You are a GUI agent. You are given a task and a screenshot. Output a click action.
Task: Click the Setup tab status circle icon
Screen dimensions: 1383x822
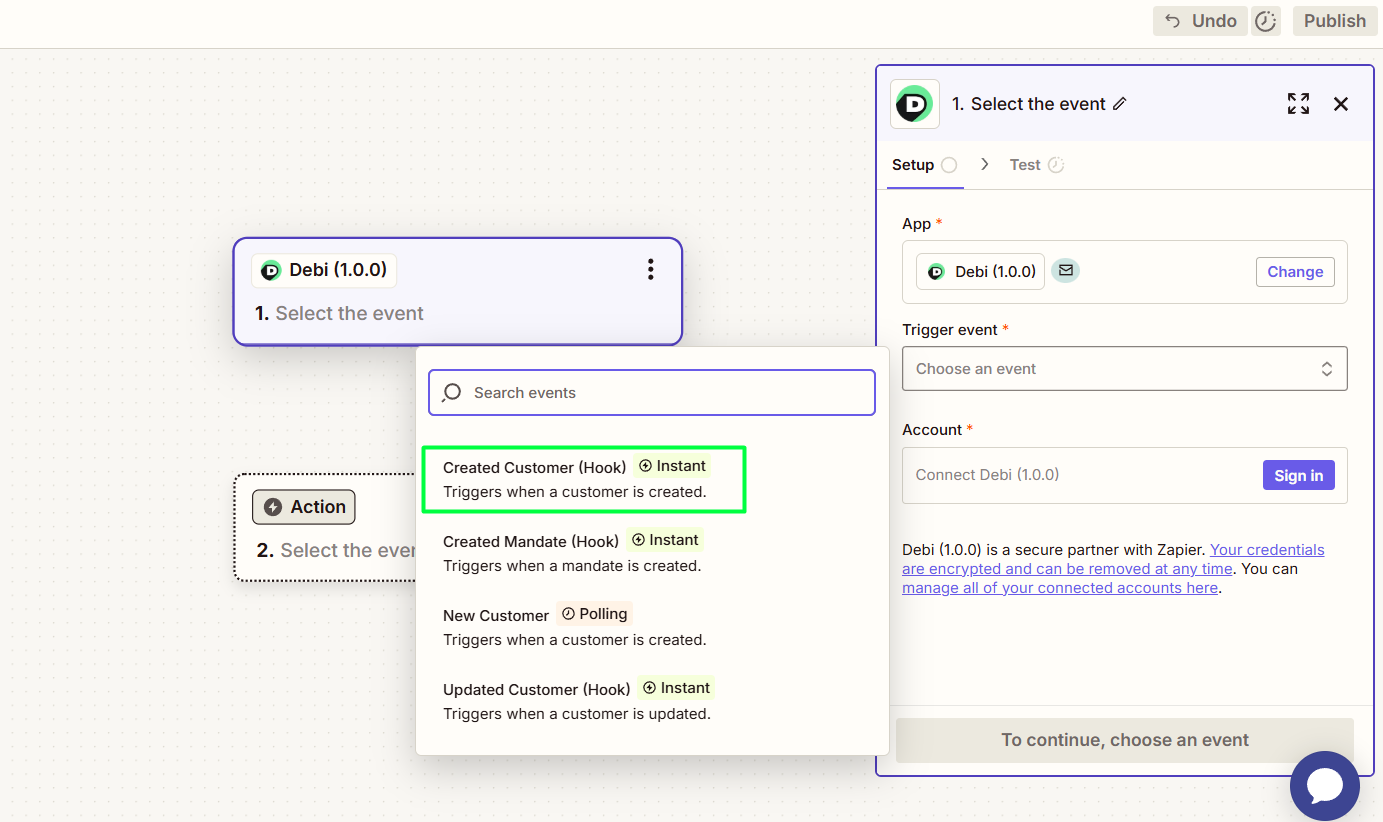coord(949,165)
